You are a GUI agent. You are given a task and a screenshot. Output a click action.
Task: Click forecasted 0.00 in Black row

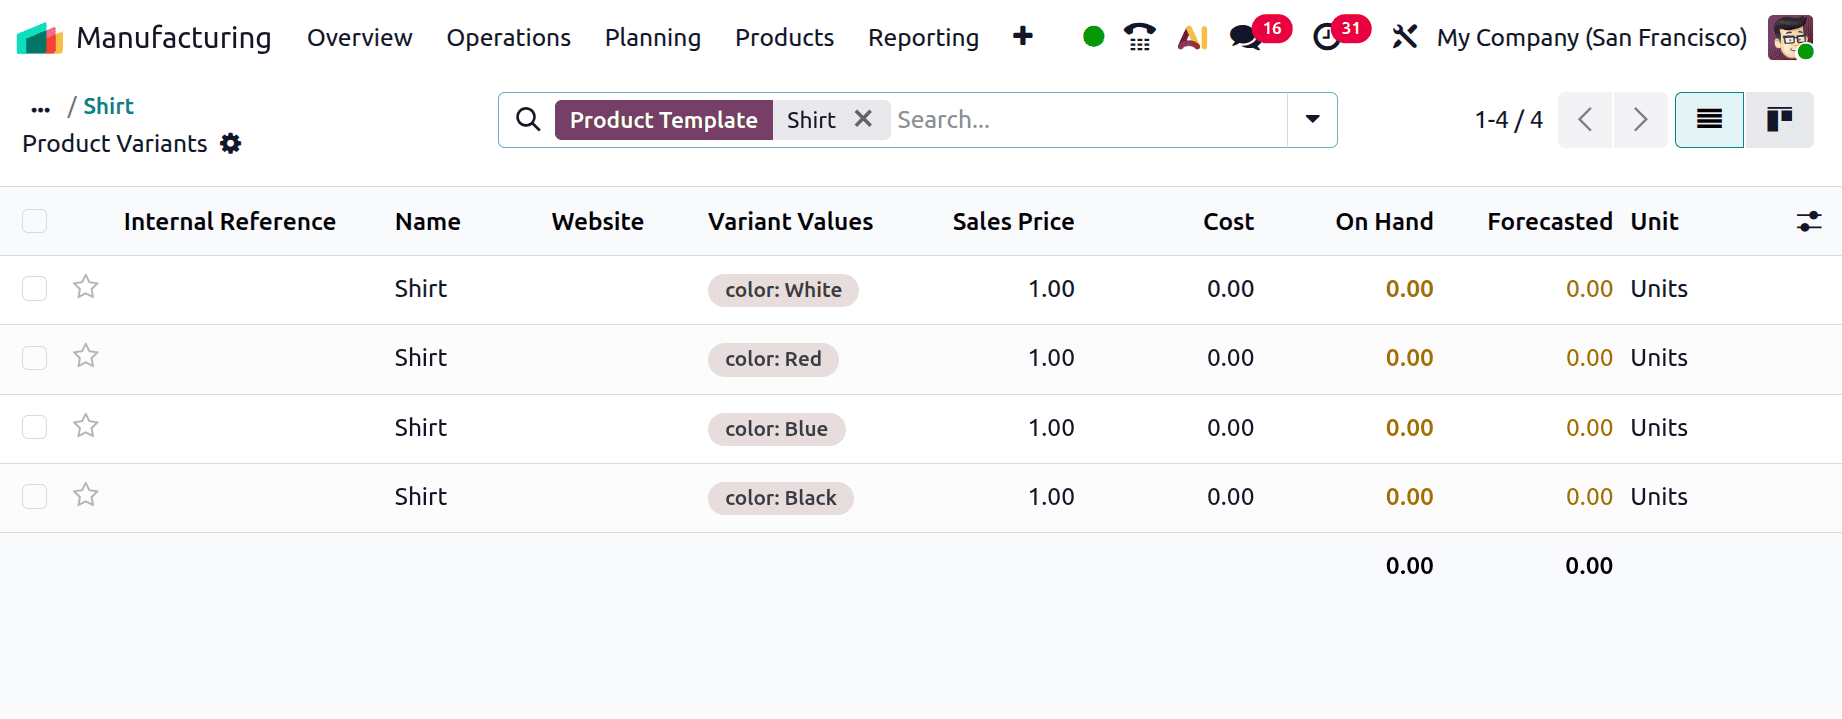tap(1589, 497)
